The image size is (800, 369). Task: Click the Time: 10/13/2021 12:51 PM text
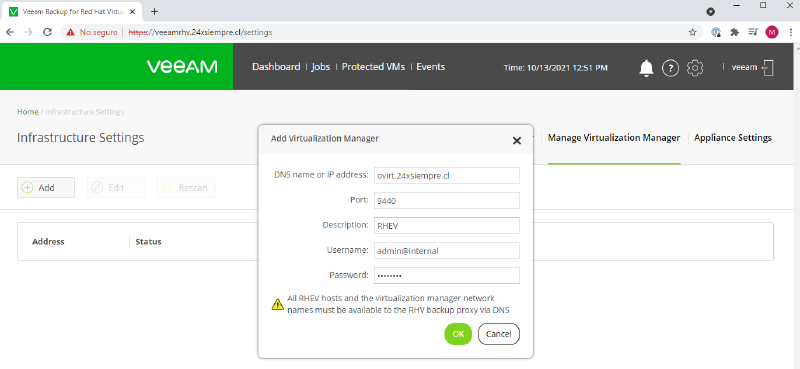click(x=556, y=67)
